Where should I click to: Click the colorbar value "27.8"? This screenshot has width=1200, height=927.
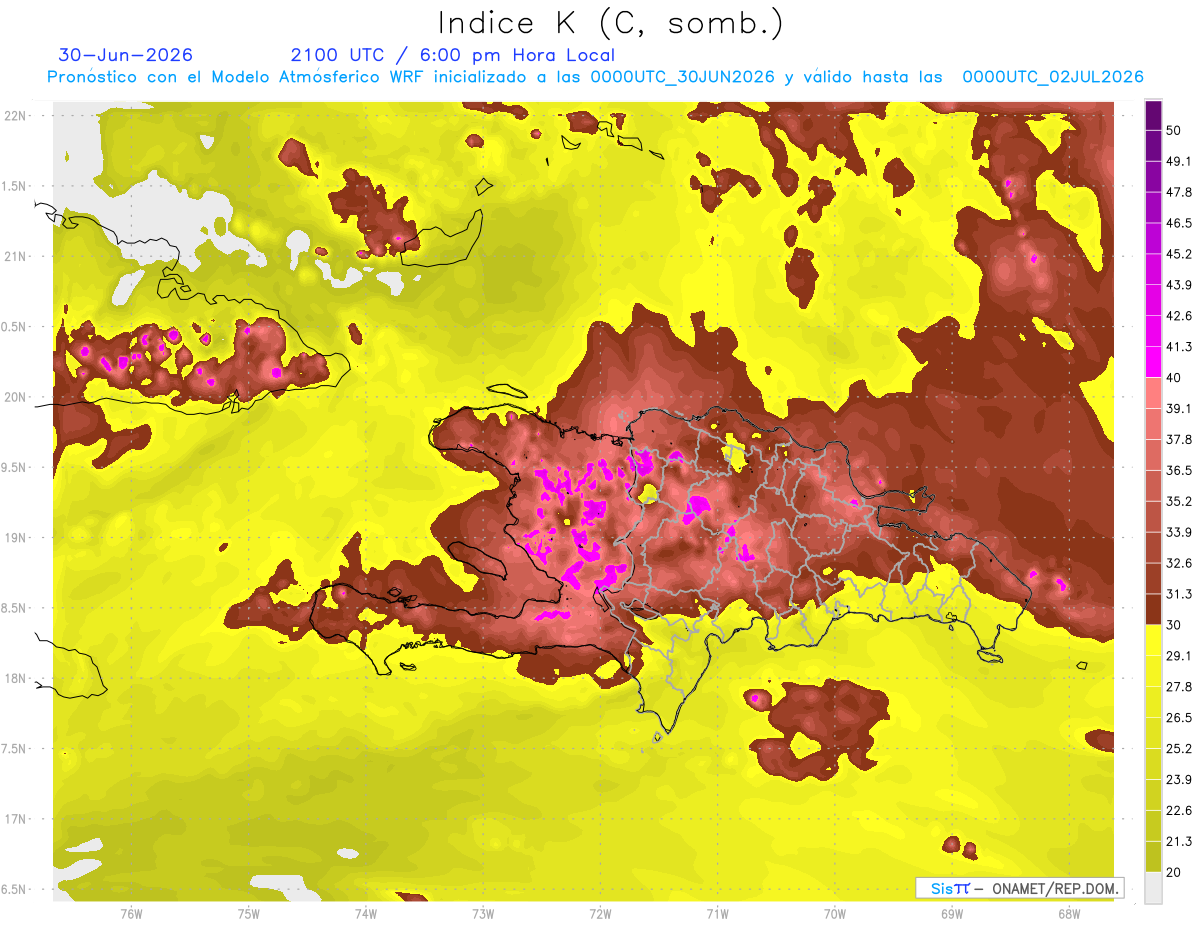point(1178,687)
